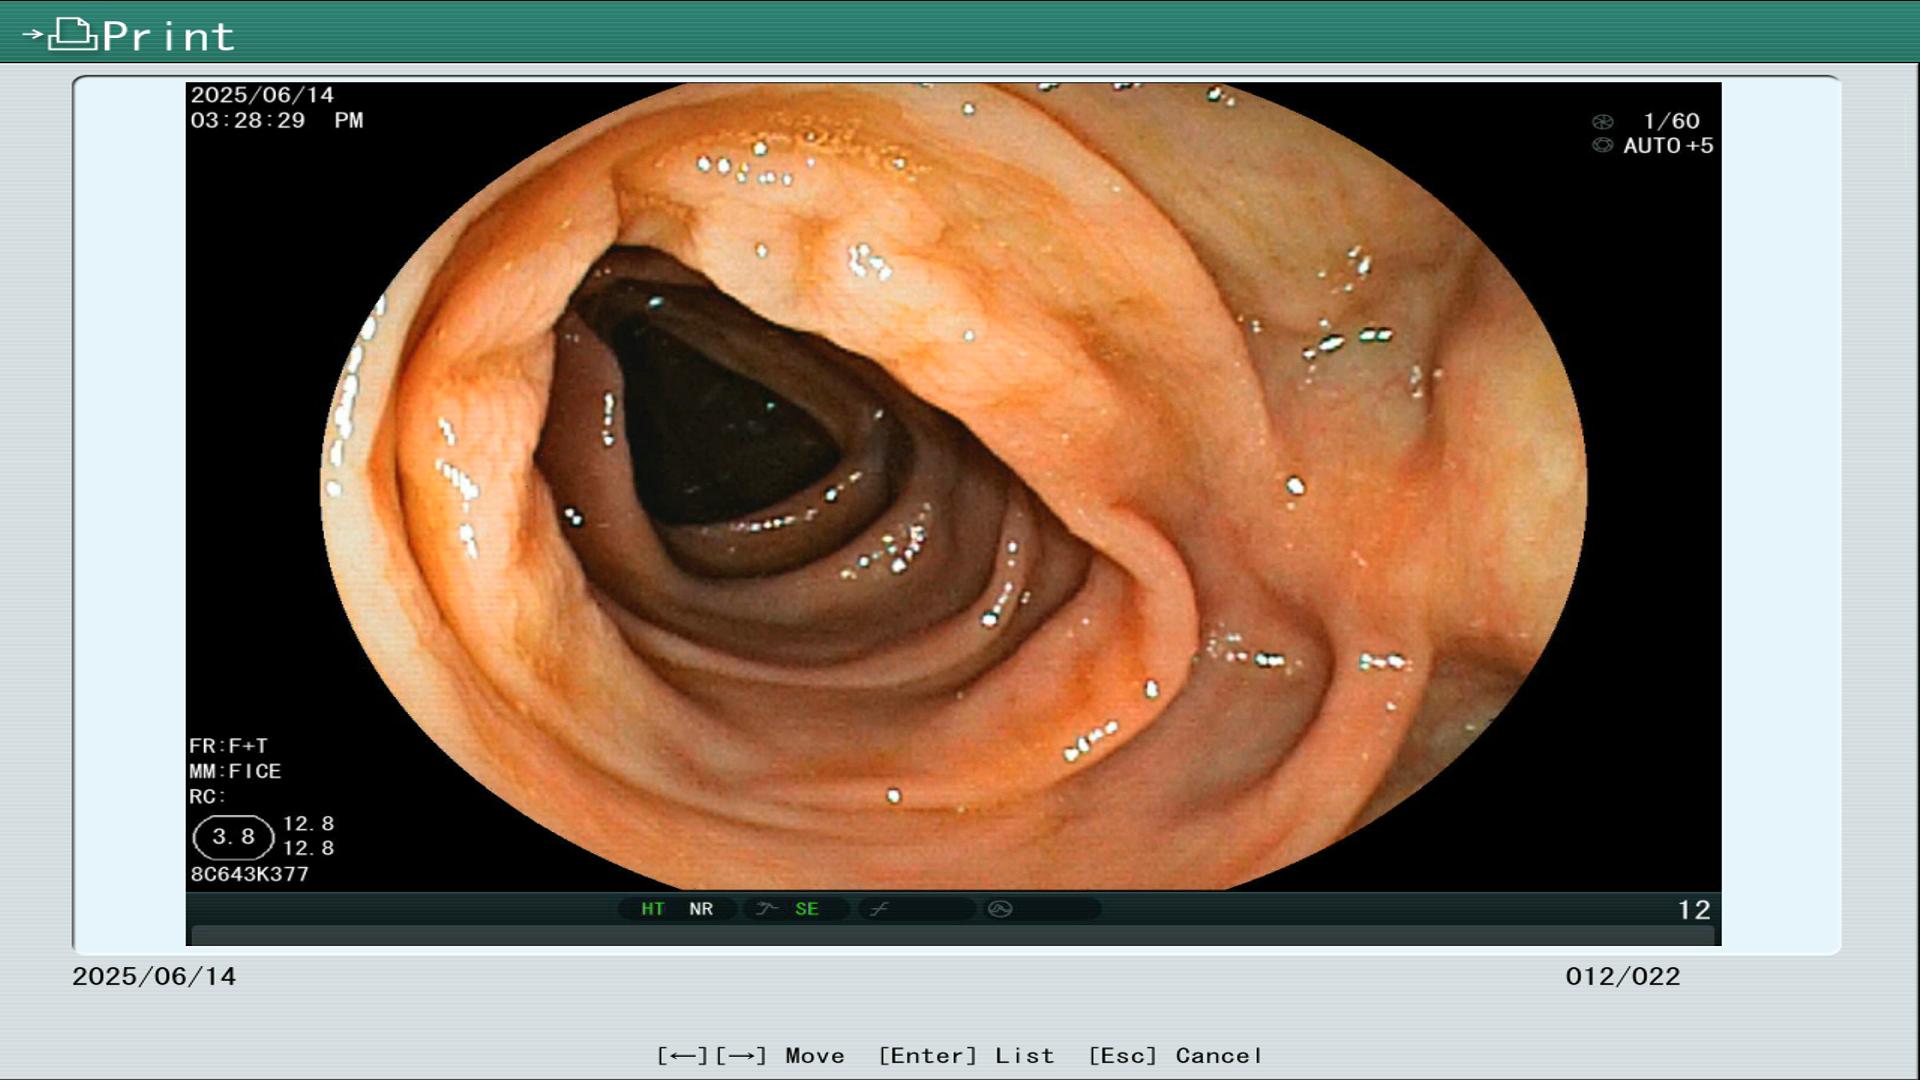Click the FR:F+T label
The width and height of the screenshot is (1920, 1080).
228,746
